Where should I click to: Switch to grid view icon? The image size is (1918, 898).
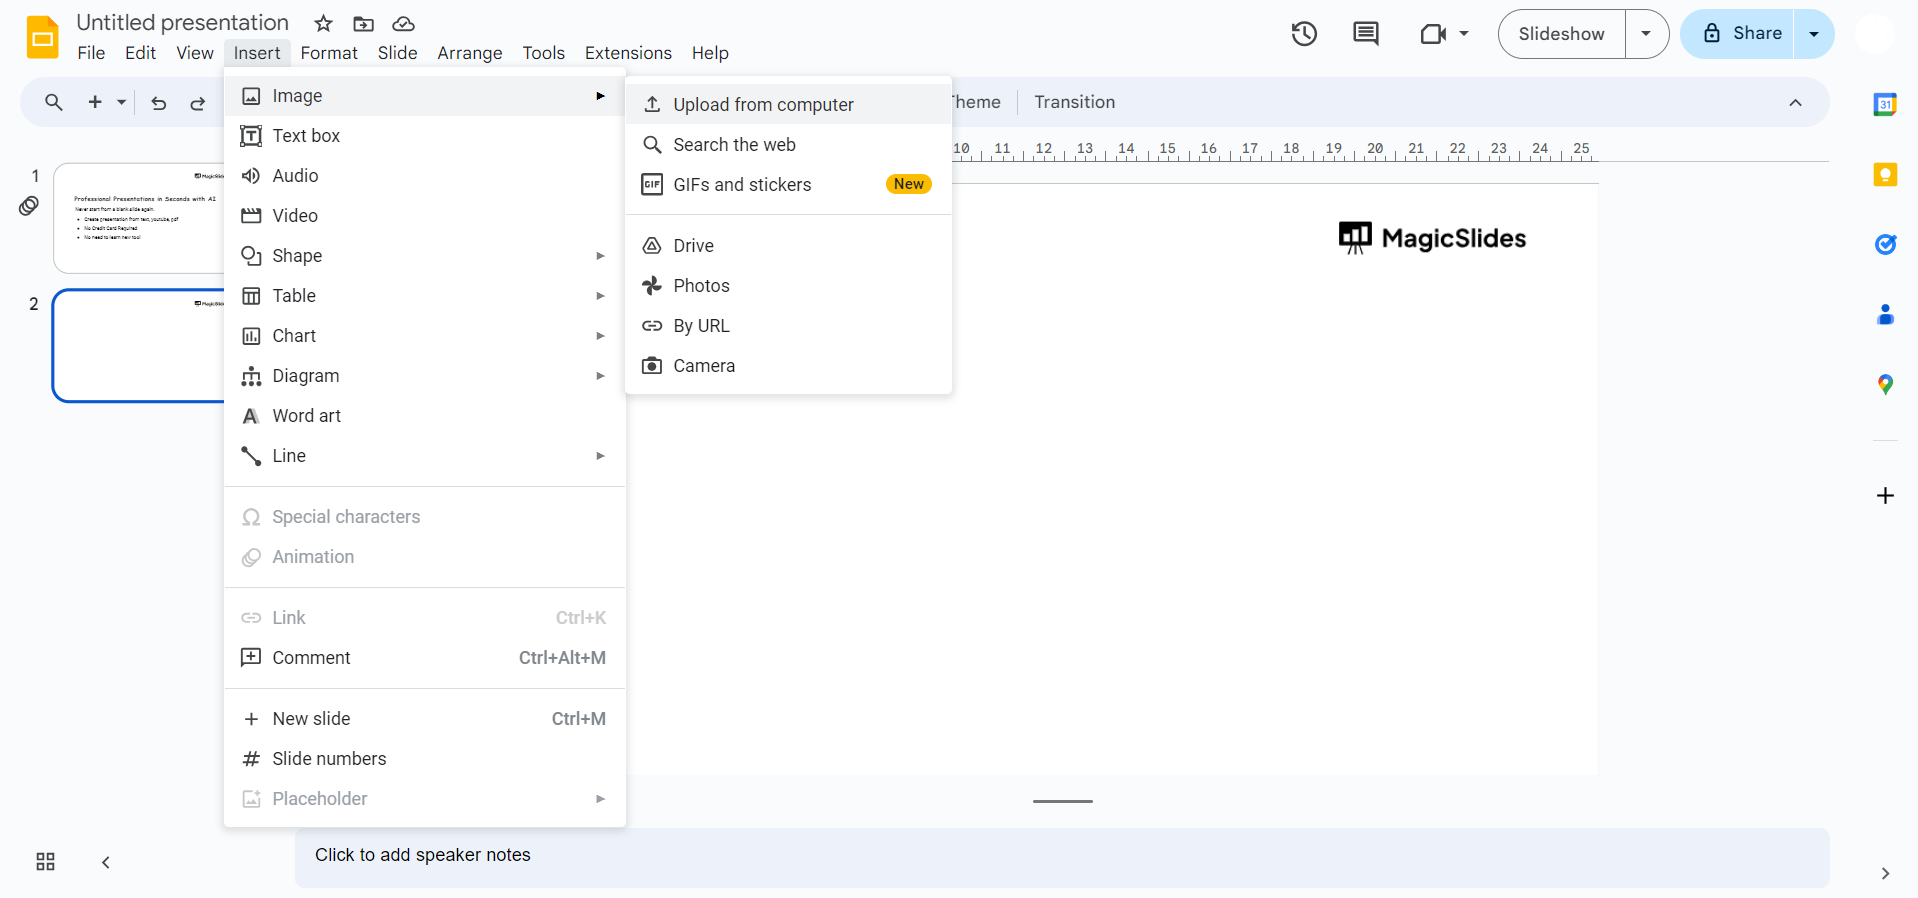click(x=46, y=862)
